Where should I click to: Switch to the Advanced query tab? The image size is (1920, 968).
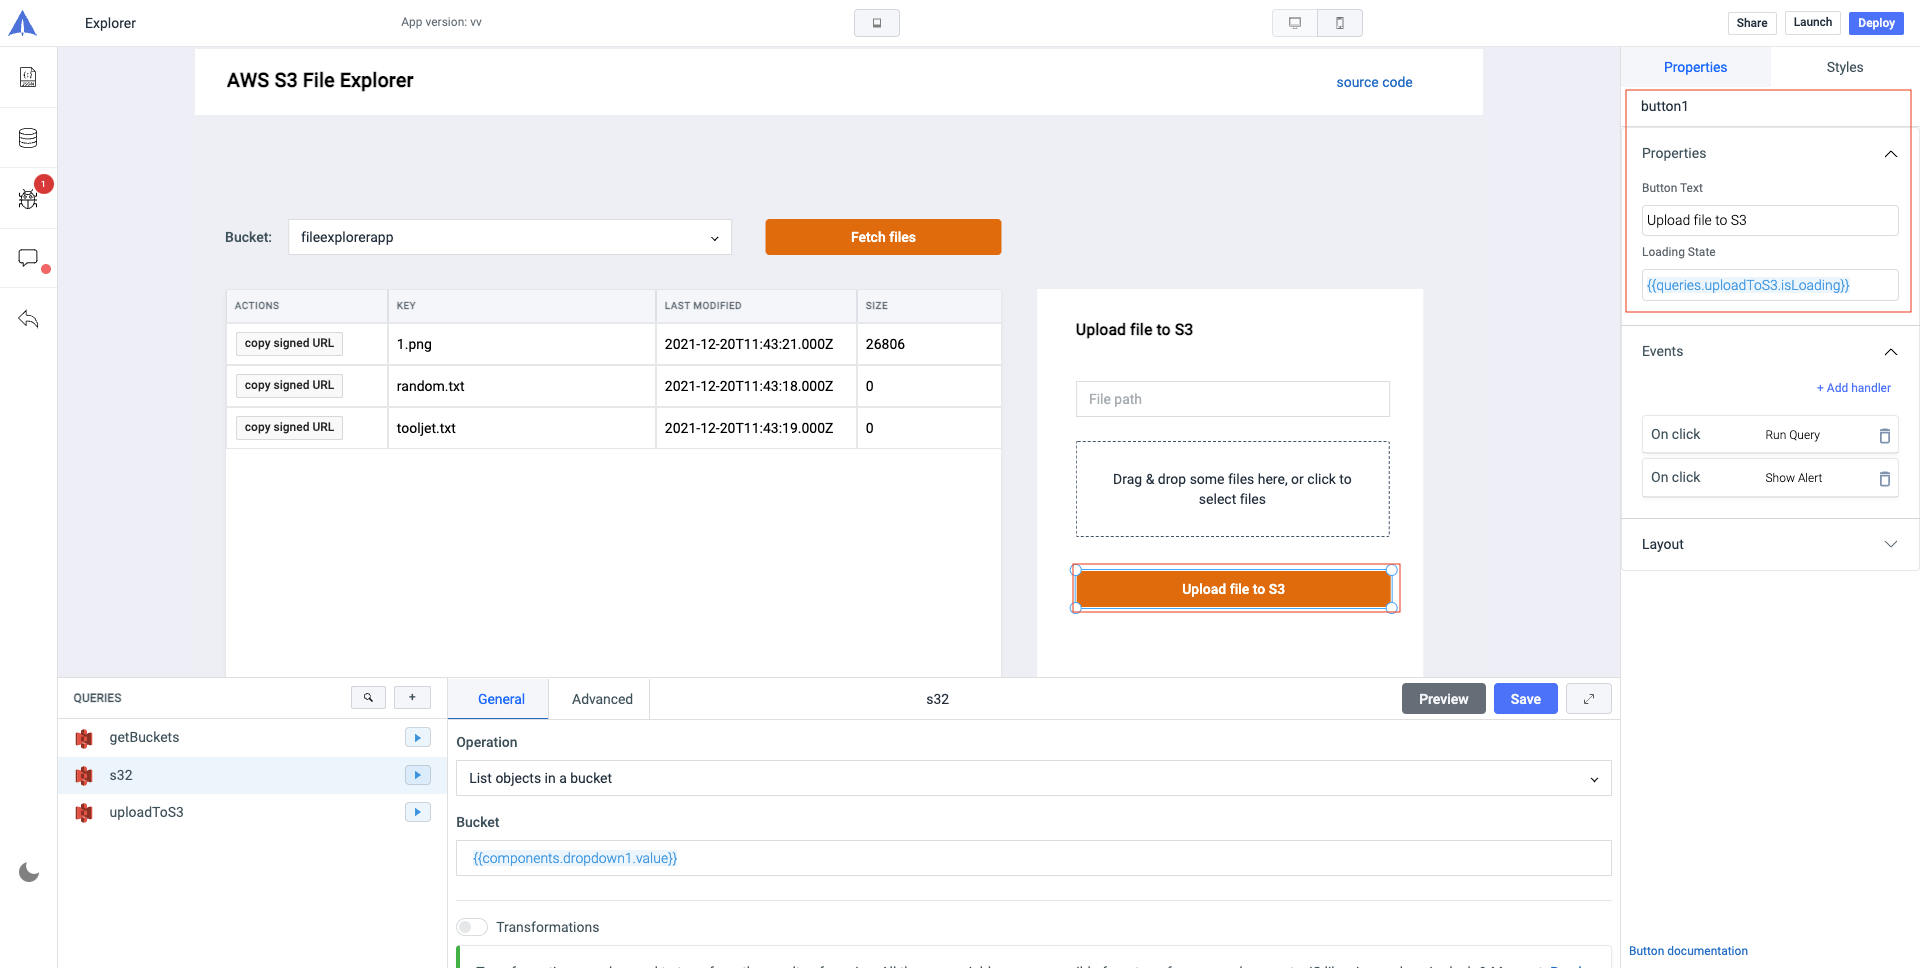[602, 699]
